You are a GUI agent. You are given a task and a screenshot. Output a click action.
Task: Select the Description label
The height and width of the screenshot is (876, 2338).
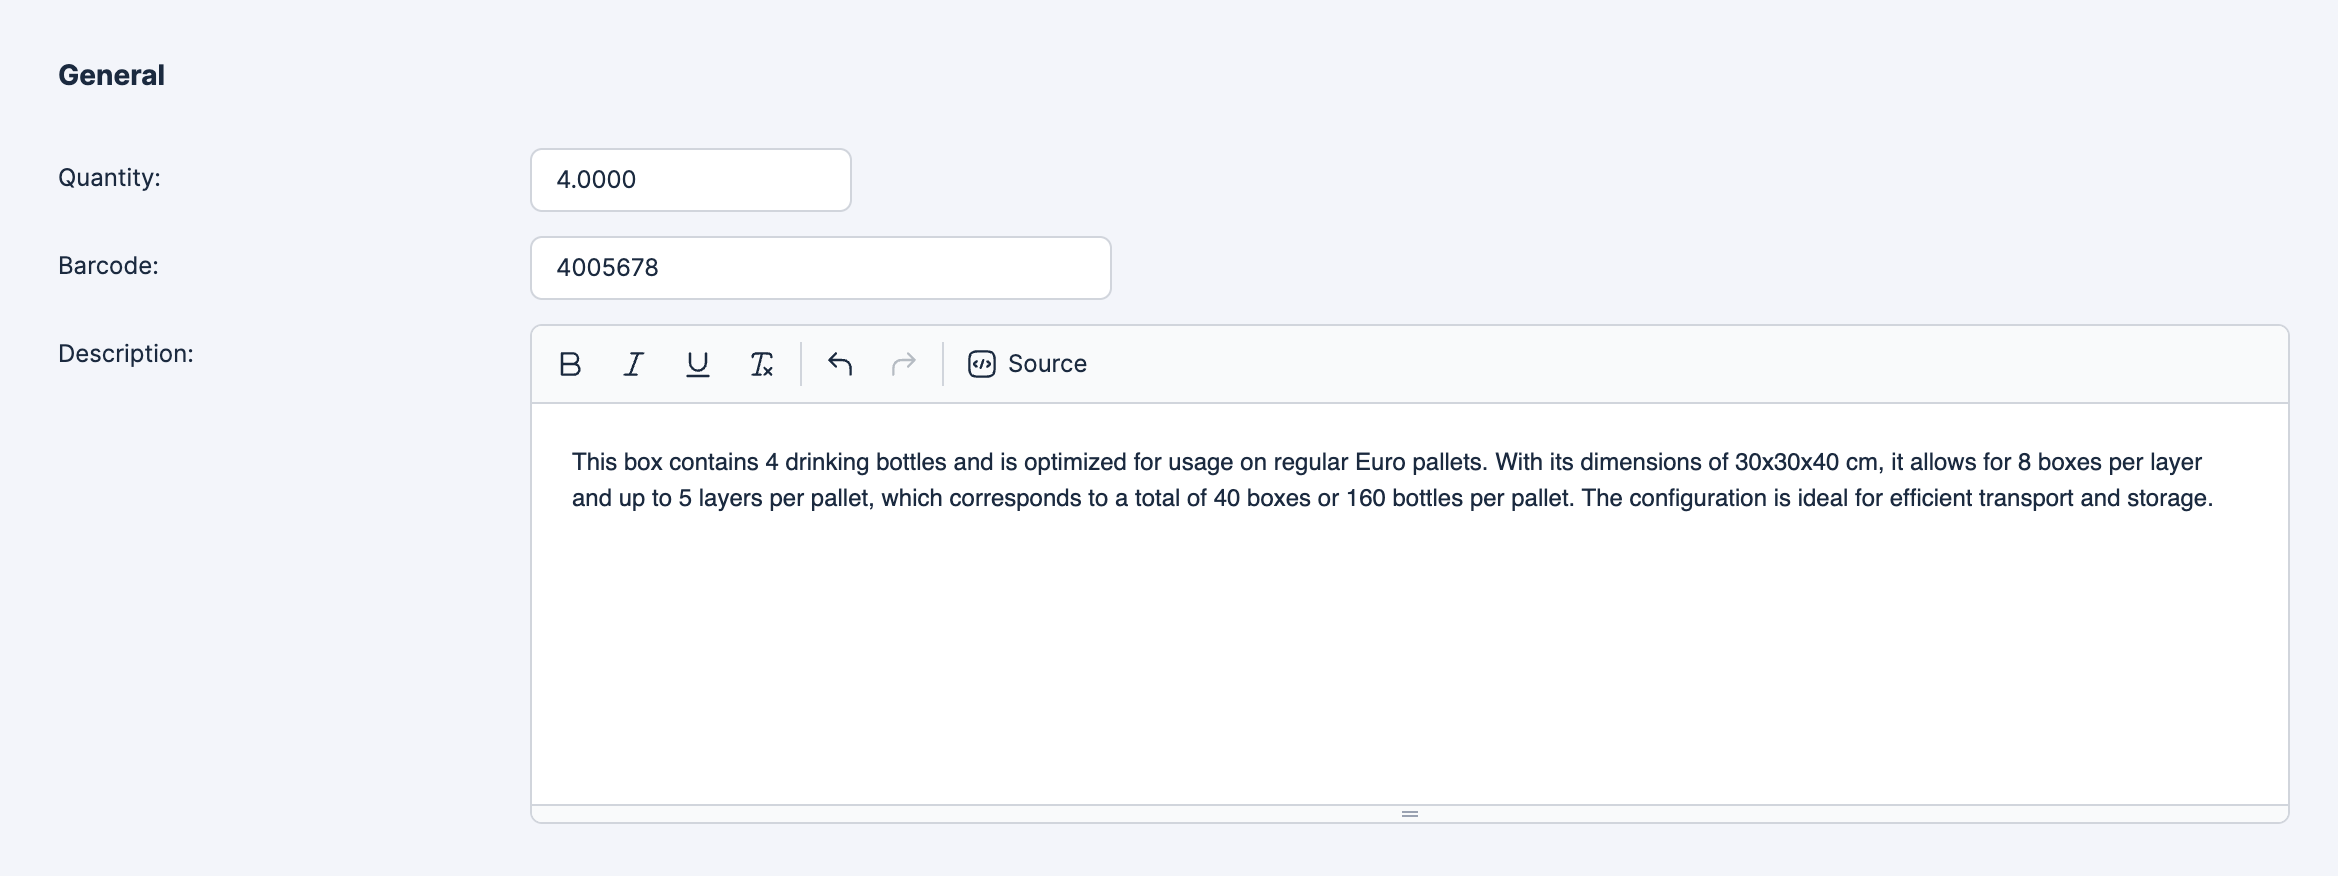pos(126,354)
